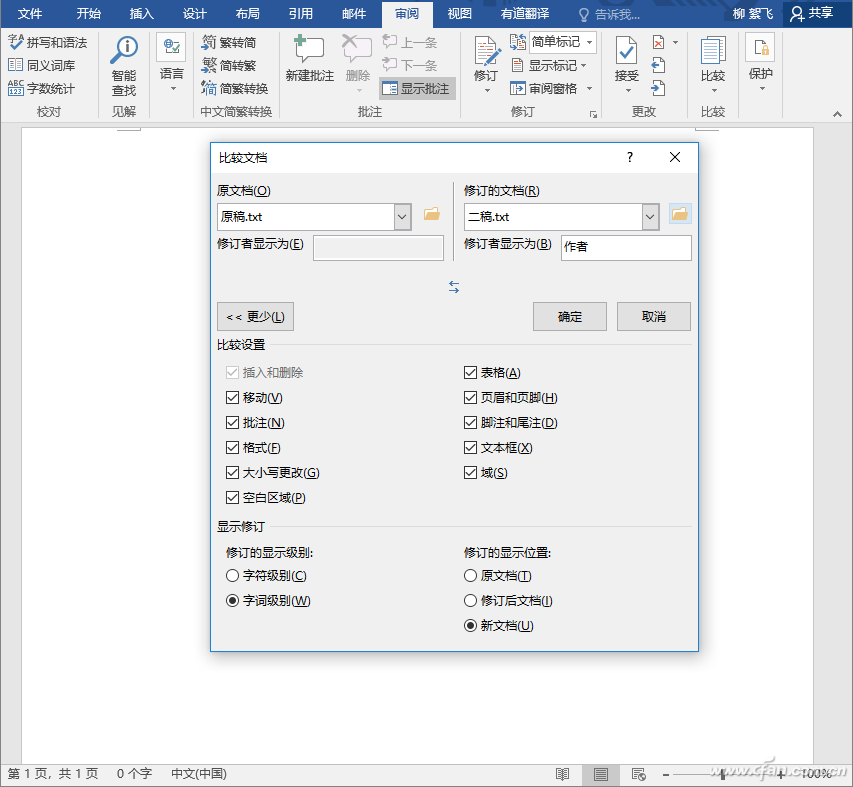Click the Cancel (取消) button
Image resolution: width=853 pixels, height=787 pixels.
(x=654, y=317)
